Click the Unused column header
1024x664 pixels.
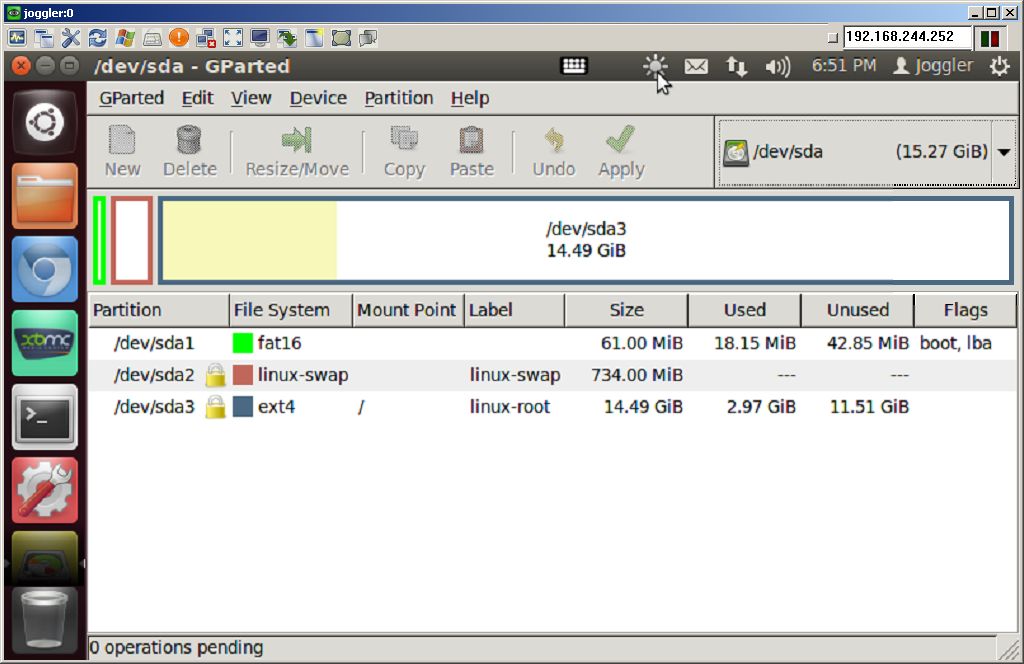(x=857, y=310)
